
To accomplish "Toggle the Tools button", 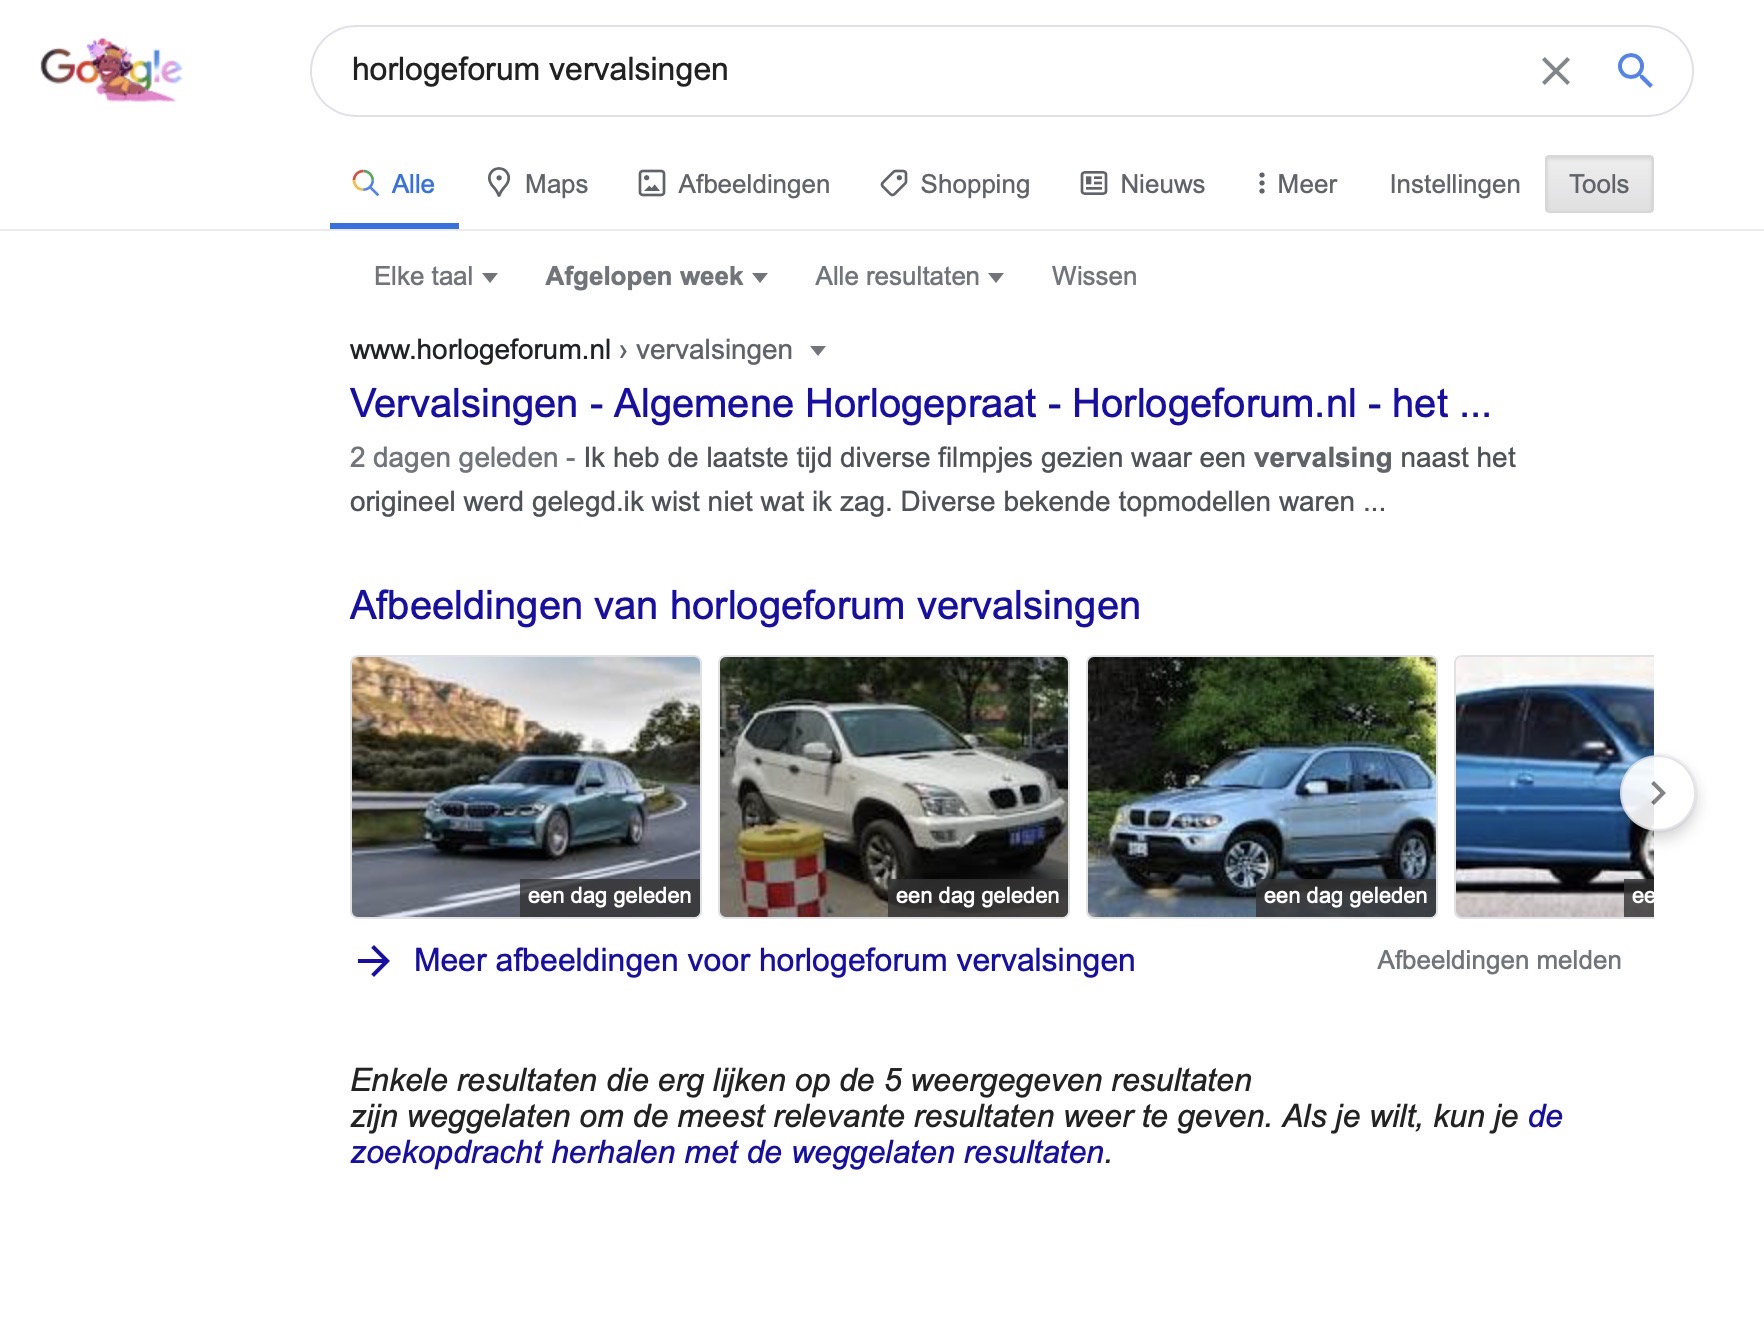I will [x=1599, y=184].
